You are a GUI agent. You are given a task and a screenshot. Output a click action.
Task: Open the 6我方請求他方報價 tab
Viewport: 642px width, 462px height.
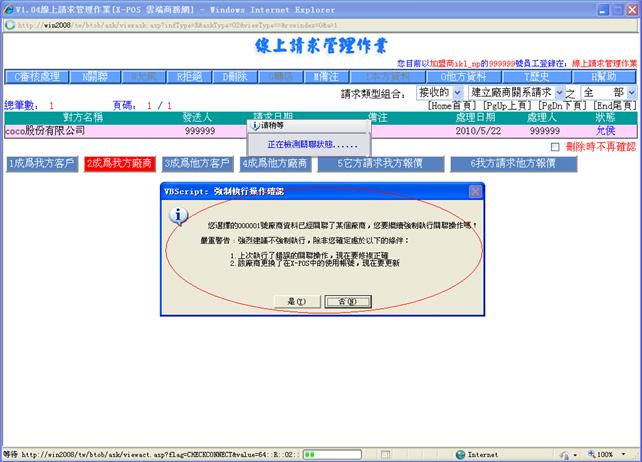point(502,163)
